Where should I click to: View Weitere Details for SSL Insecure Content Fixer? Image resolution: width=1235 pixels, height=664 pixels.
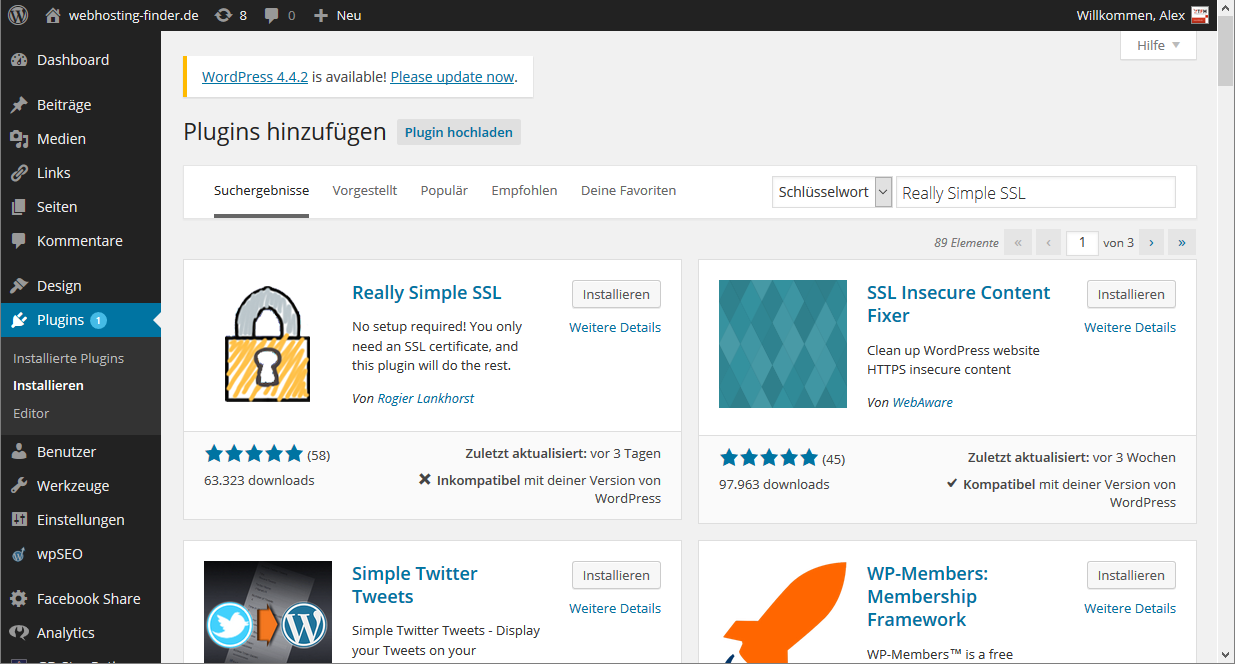[x=1130, y=327]
